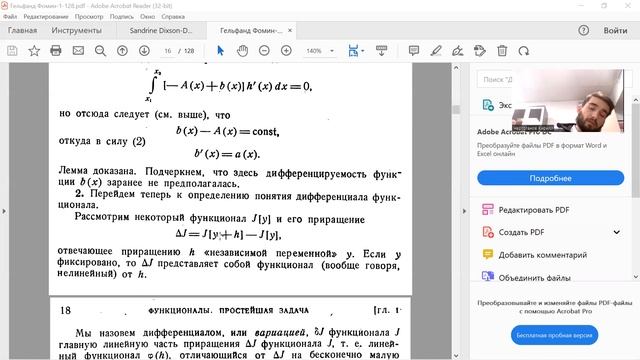640x360 pixels.
Task: Click the page number field showing 16
Action: [x=168, y=51]
